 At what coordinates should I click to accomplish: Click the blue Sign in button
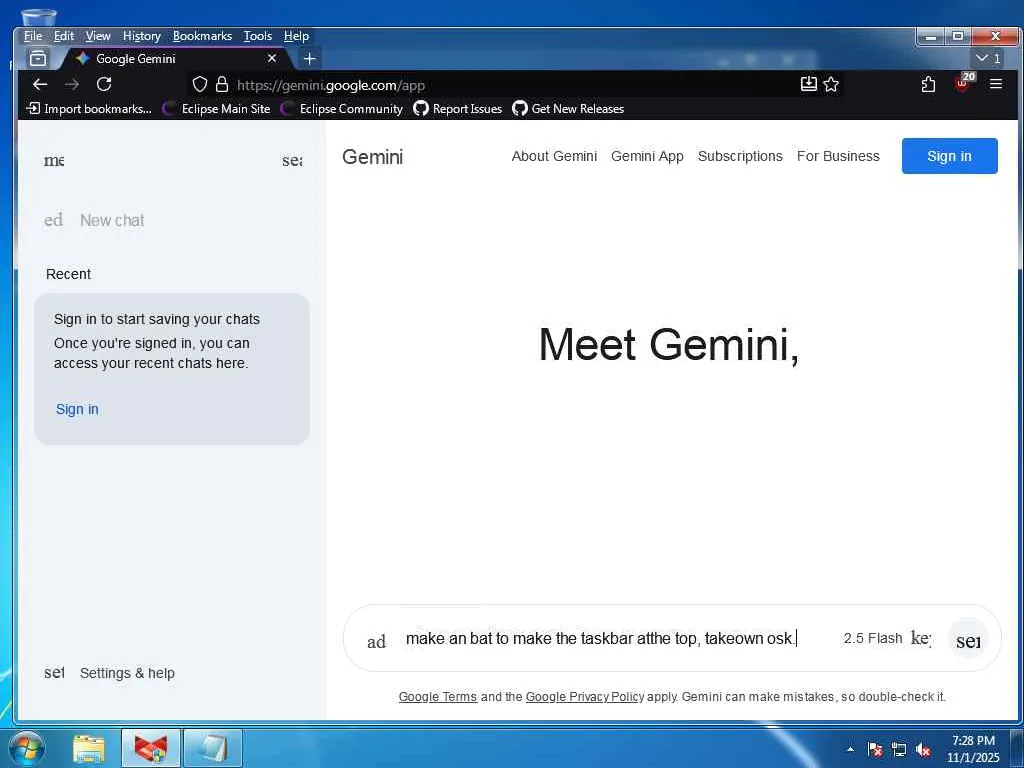pyautogui.click(x=949, y=156)
